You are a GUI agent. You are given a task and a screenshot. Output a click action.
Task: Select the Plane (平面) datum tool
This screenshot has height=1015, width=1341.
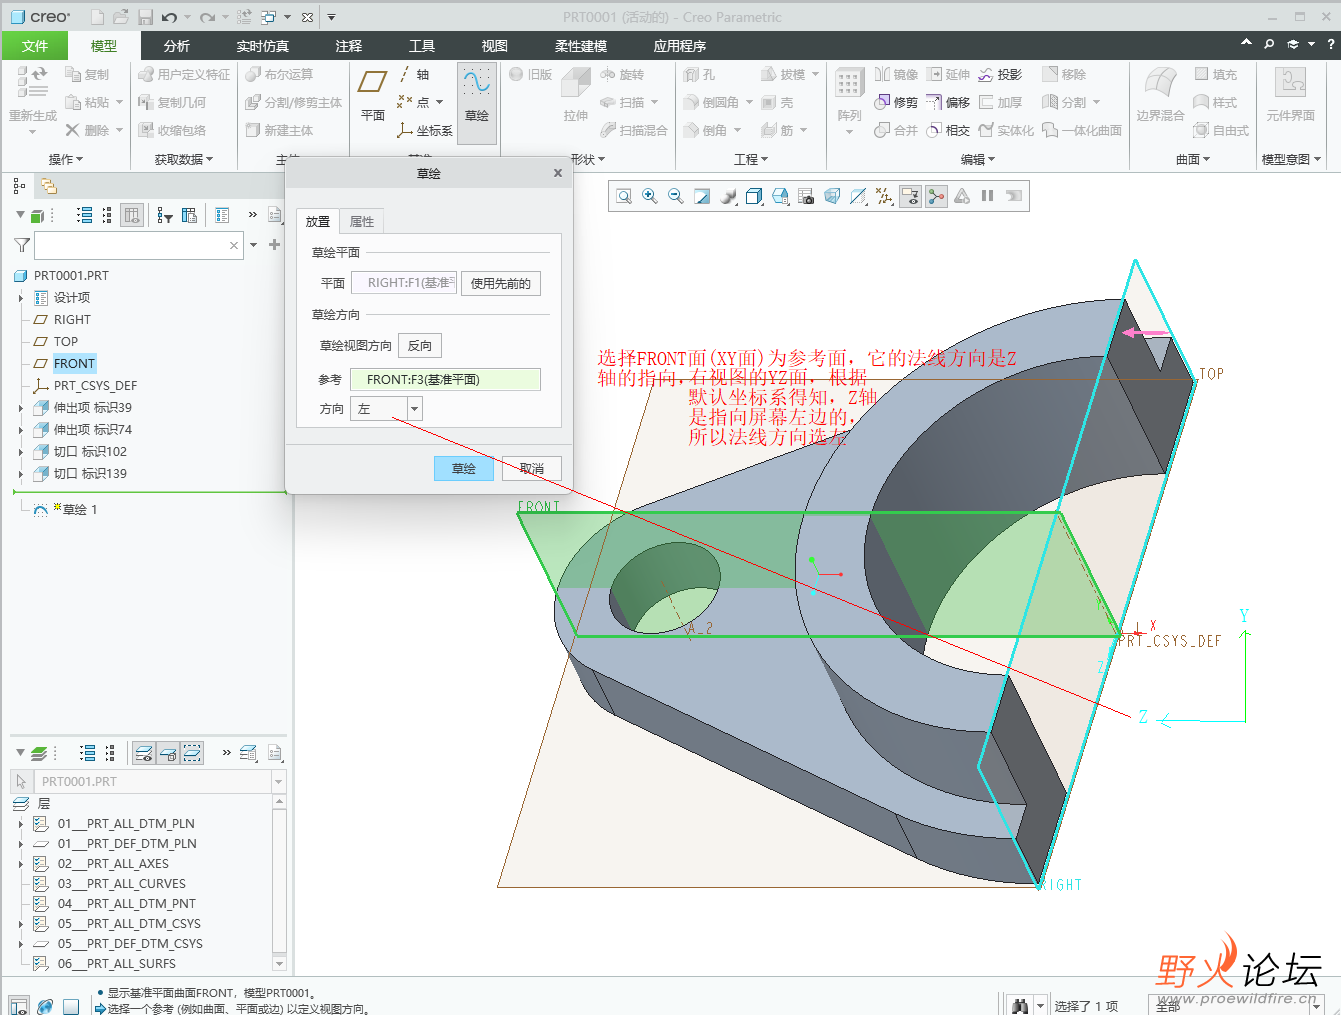(373, 96)
